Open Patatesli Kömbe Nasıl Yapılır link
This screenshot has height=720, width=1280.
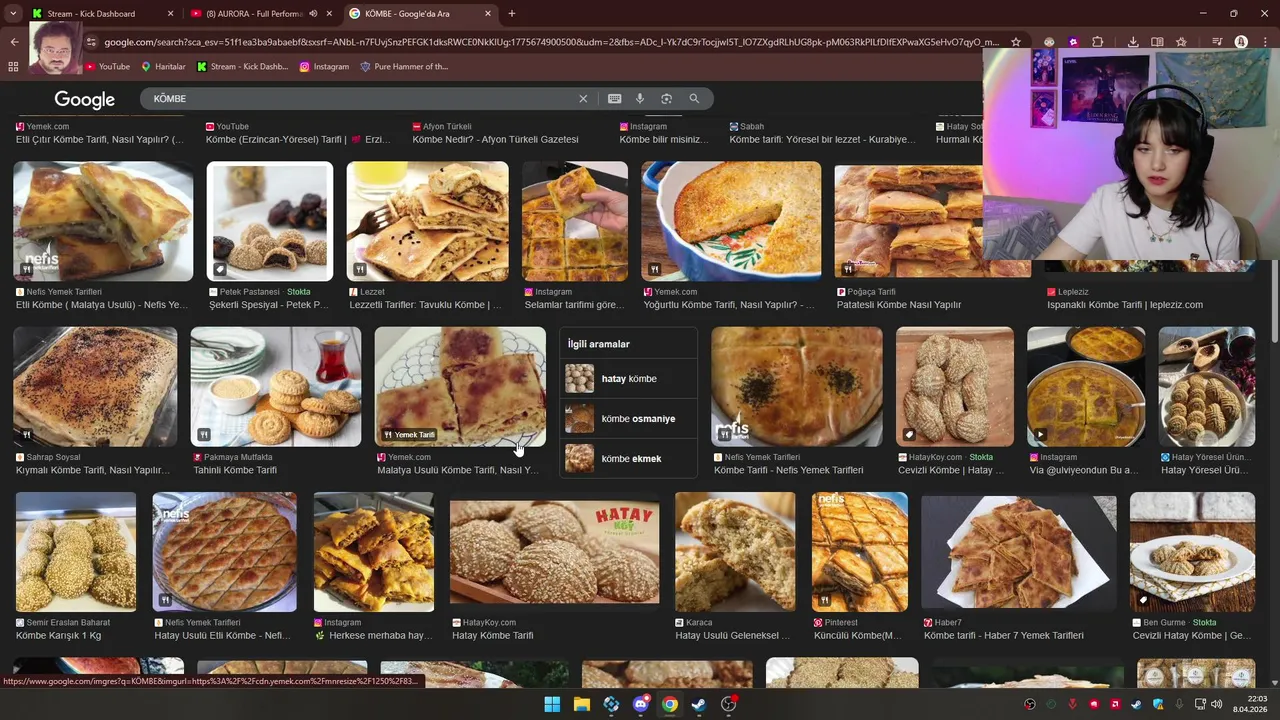tap(899, 305)
